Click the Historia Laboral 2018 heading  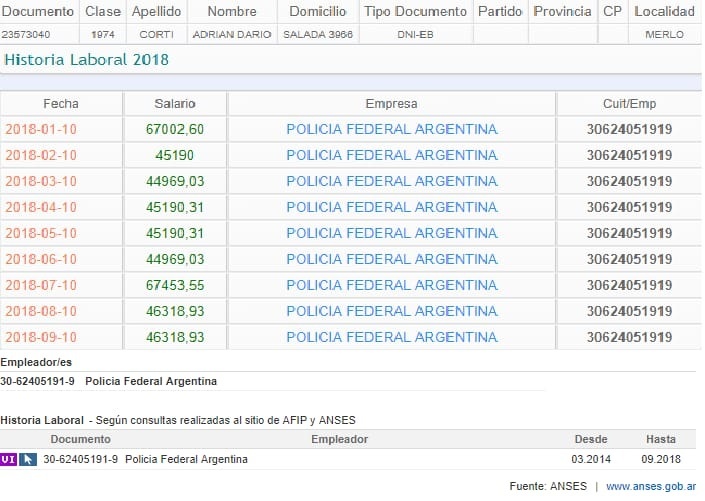pyautogui.click(x=87, y=60)
